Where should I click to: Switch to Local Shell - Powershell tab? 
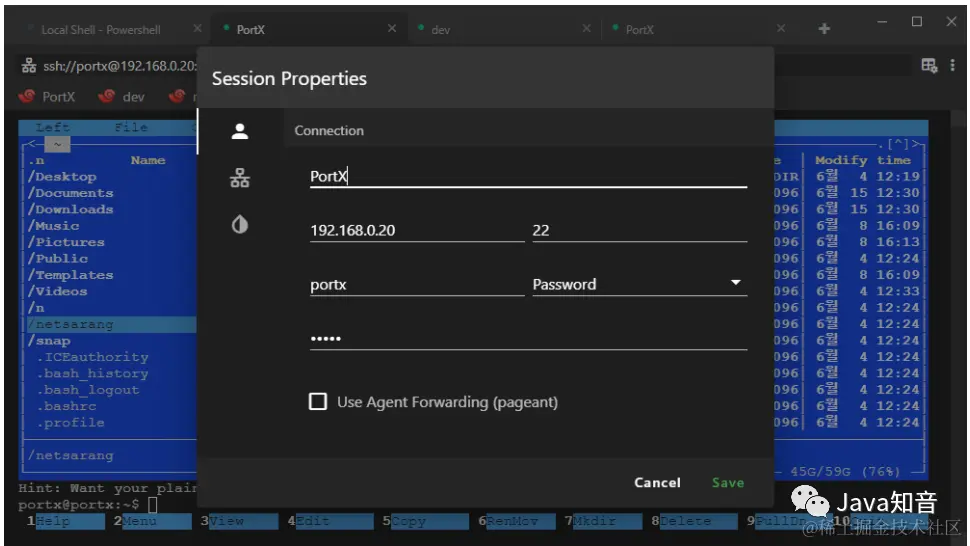[101, 30]
